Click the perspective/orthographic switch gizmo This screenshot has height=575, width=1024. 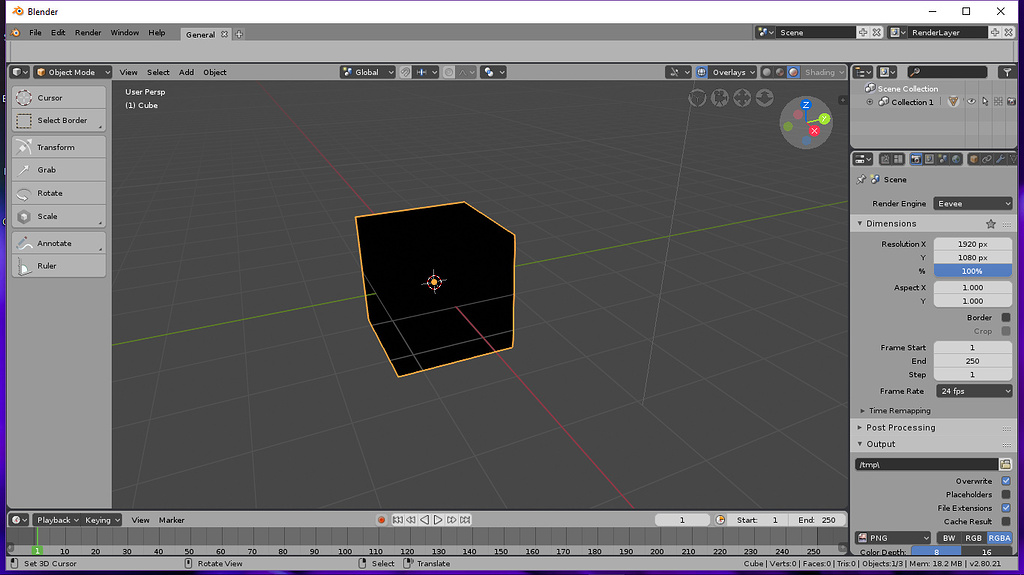point(697,98)
